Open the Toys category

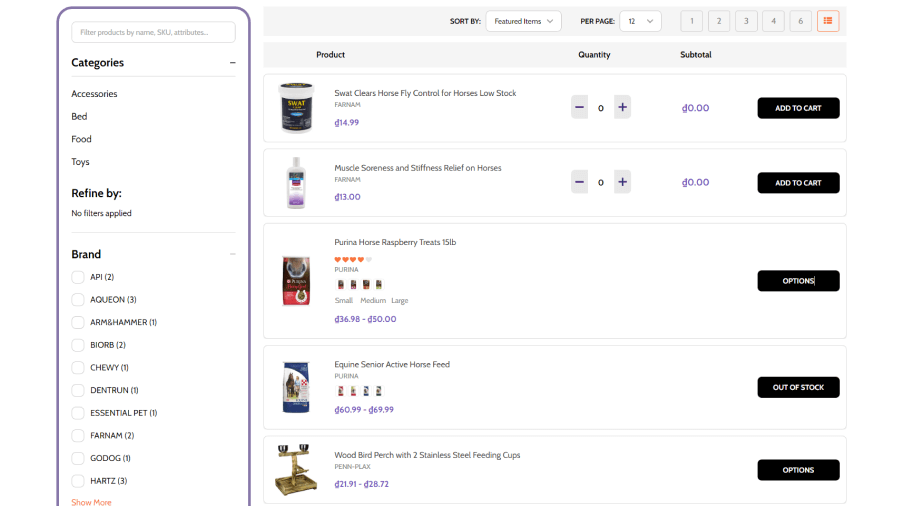coord(80,162)
